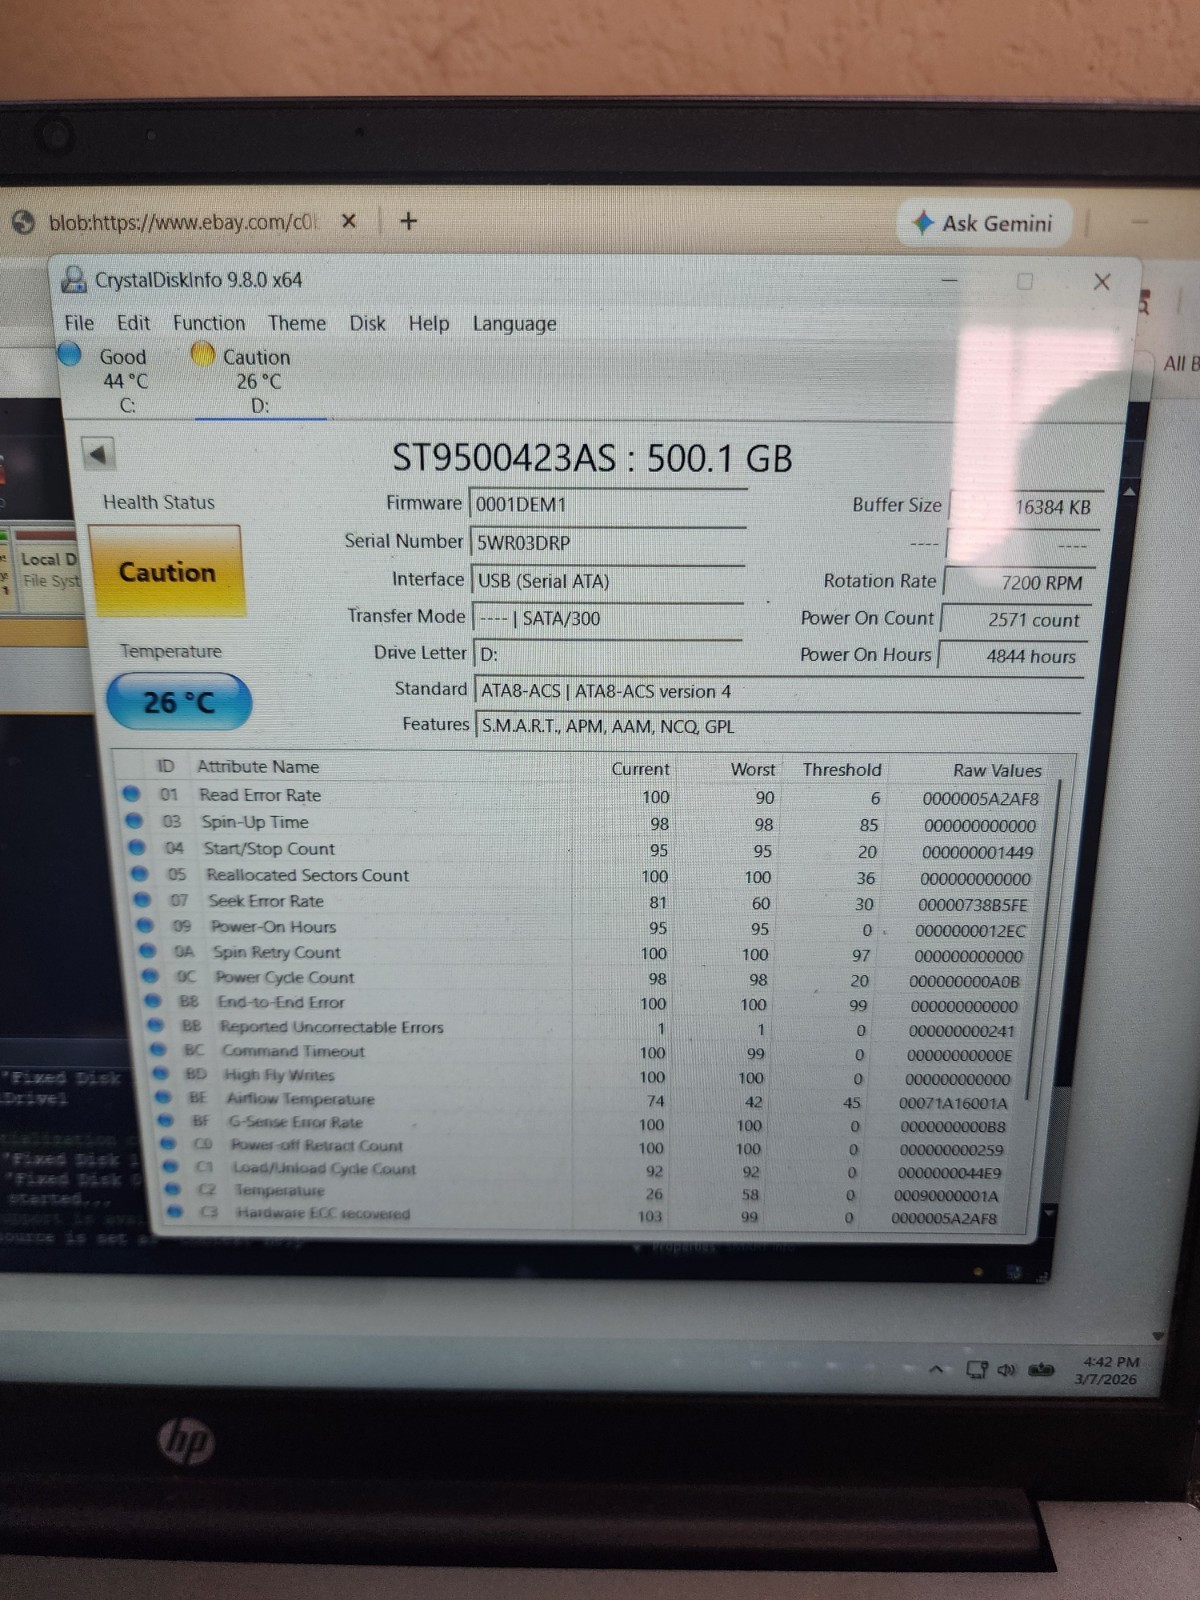Open the Edit menu
This screenshot has width=1200, height=1600.
point(133,323)
